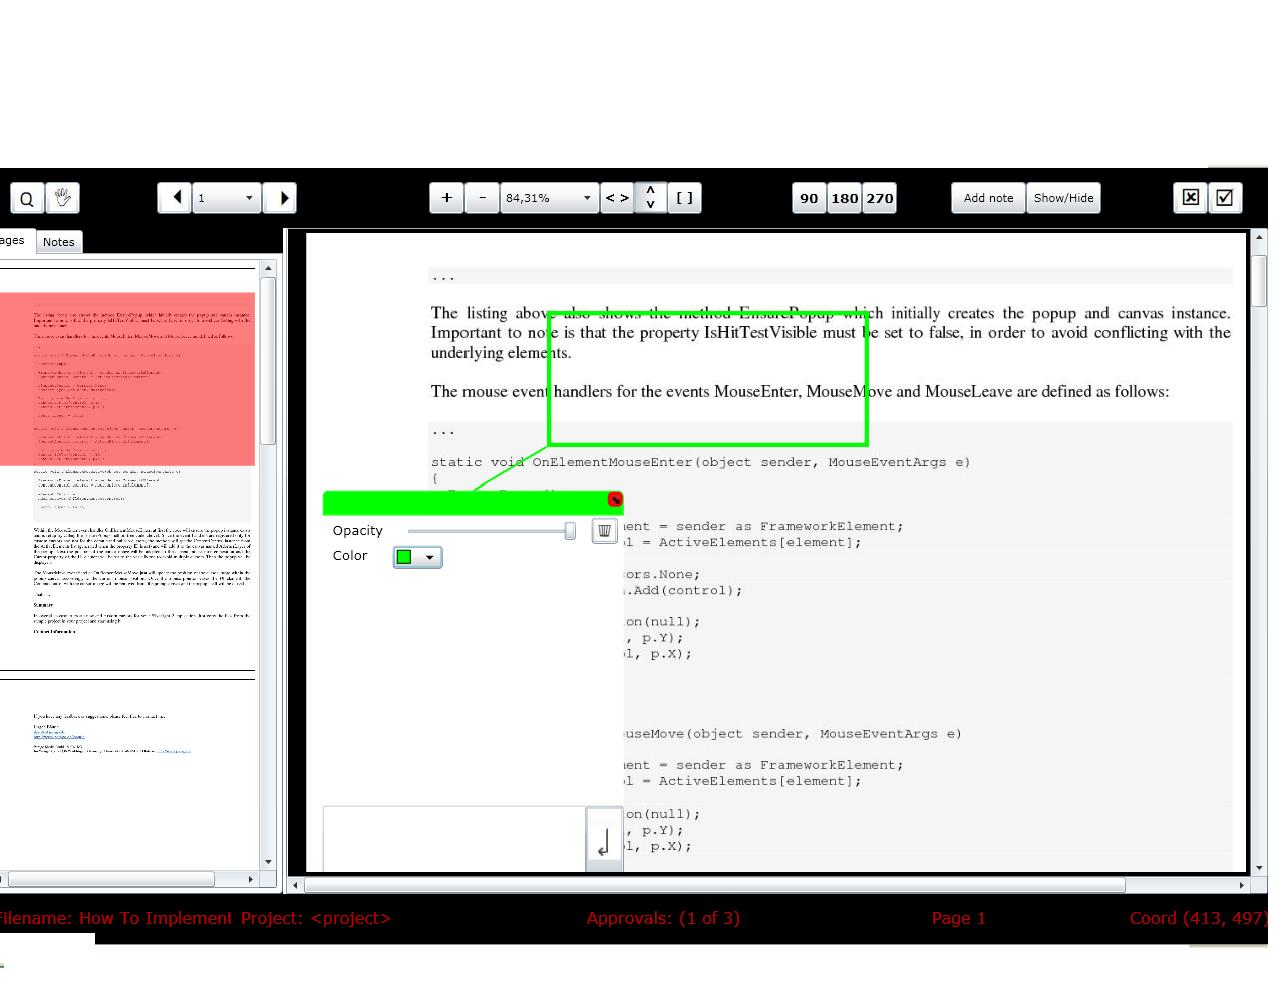Open the annotation Color dropdown

(x=431, y=557)
